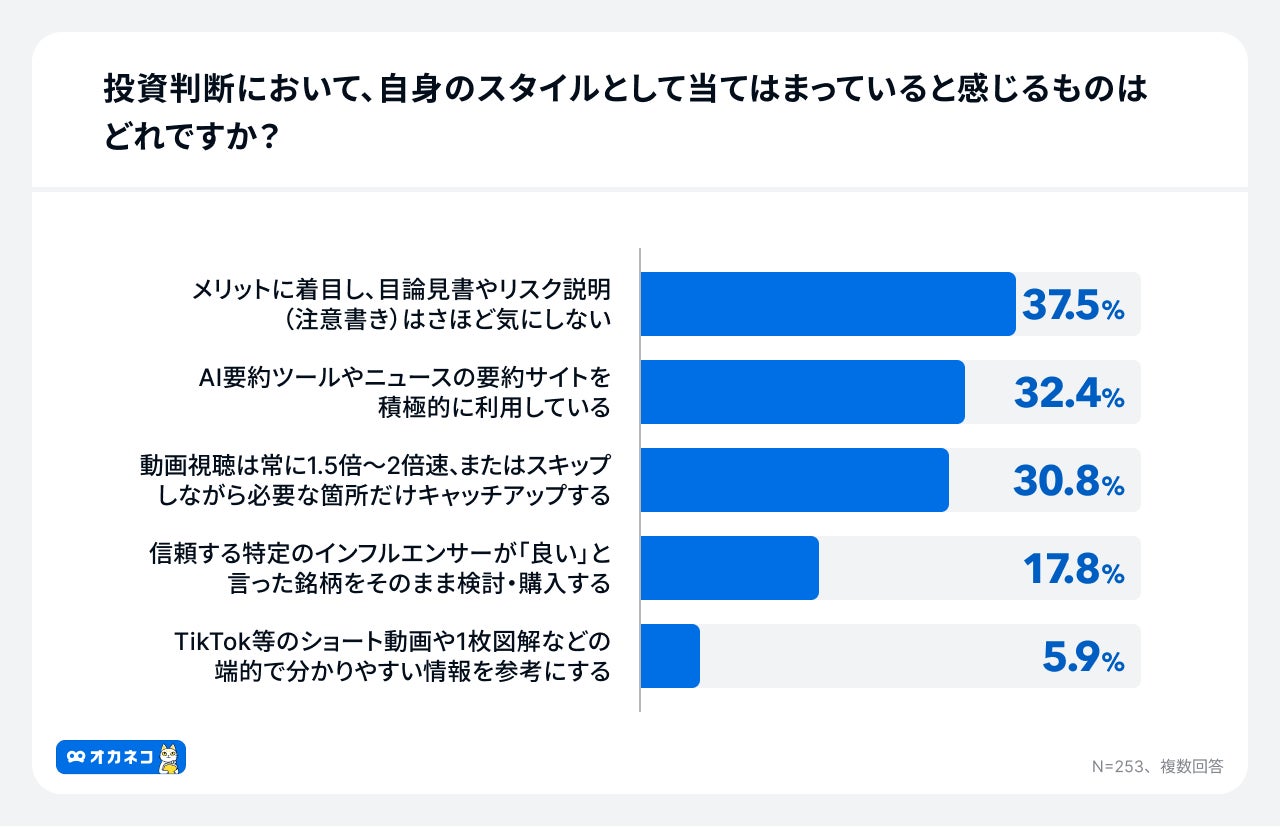
Task: Select the blue bar for 37.5%
Action: pos(827,304)
